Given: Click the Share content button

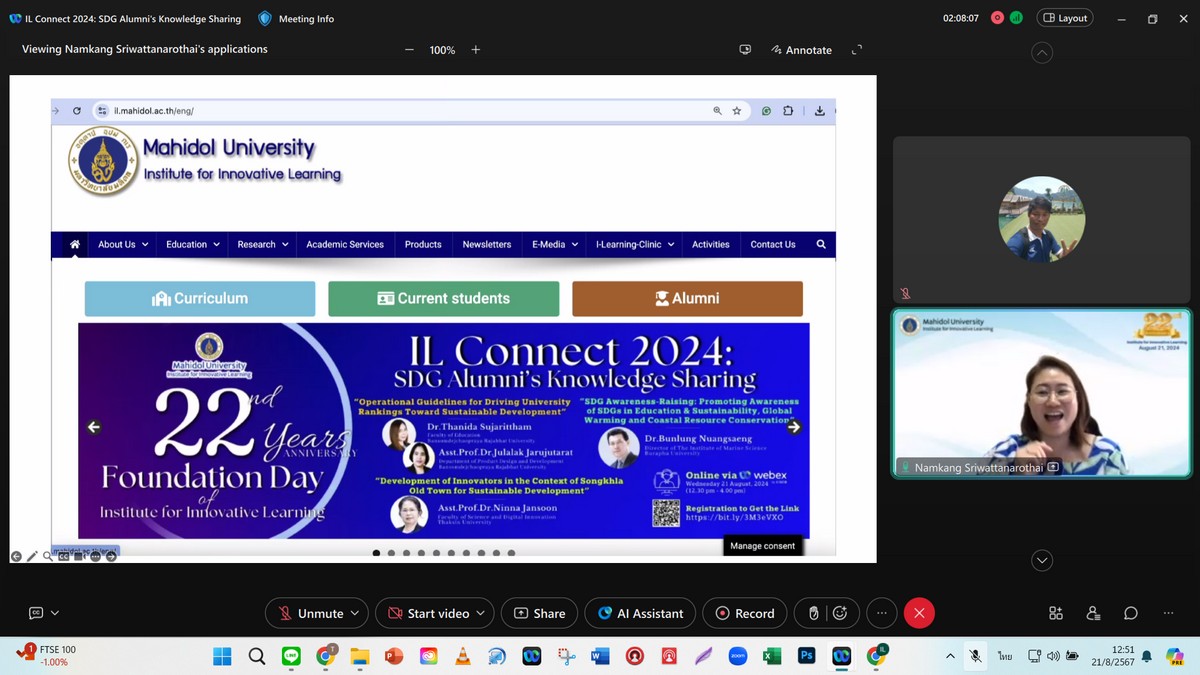Looking at the screenshot, I should tap(539, 613).
